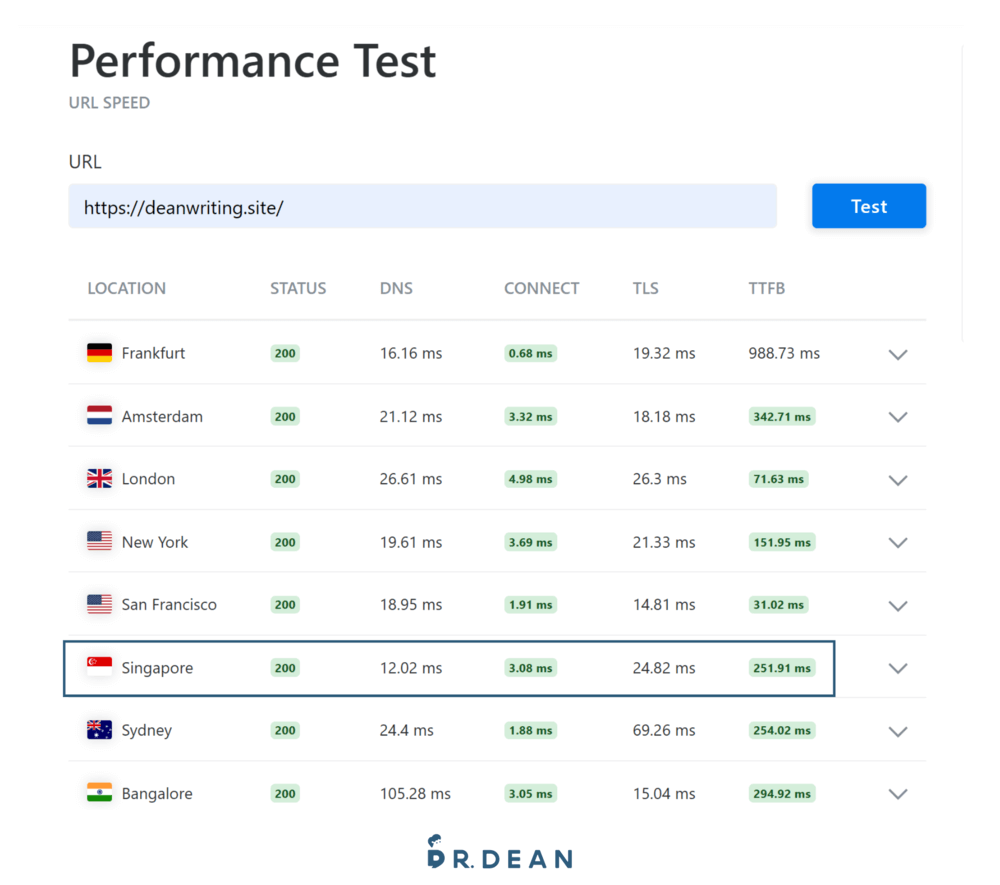The width and height of the screenshot is (1000, 885).
Task: Expand the Frankfurt row details
Action: pos(898,354)
